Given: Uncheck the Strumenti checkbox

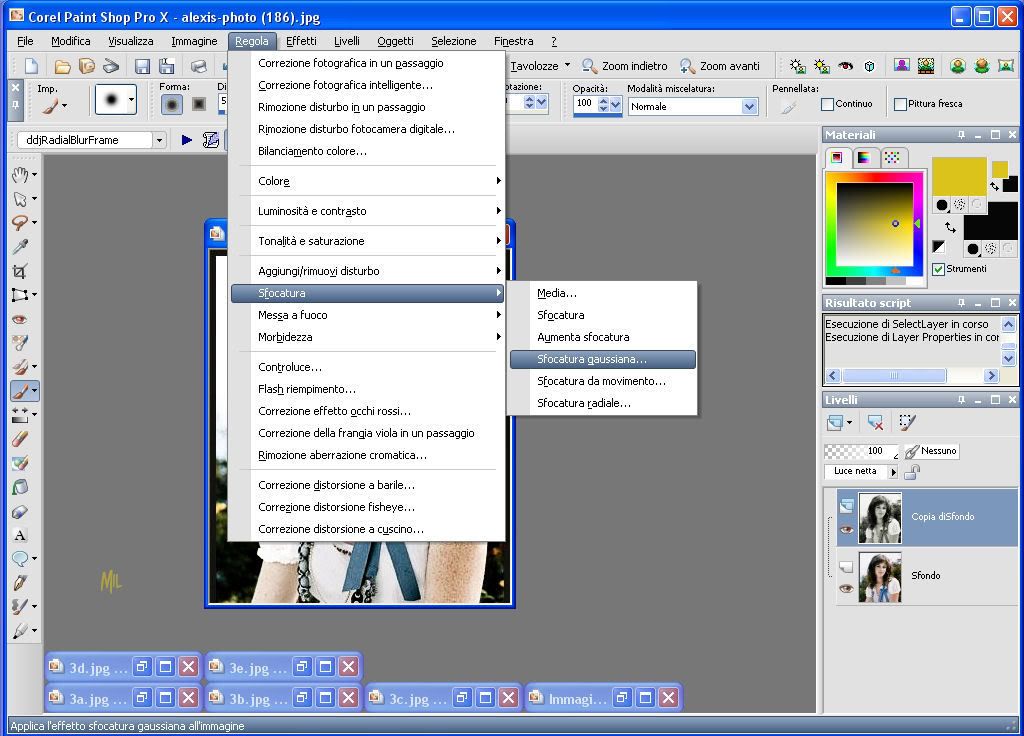Looking at the screenshot, I should point(938,269).
